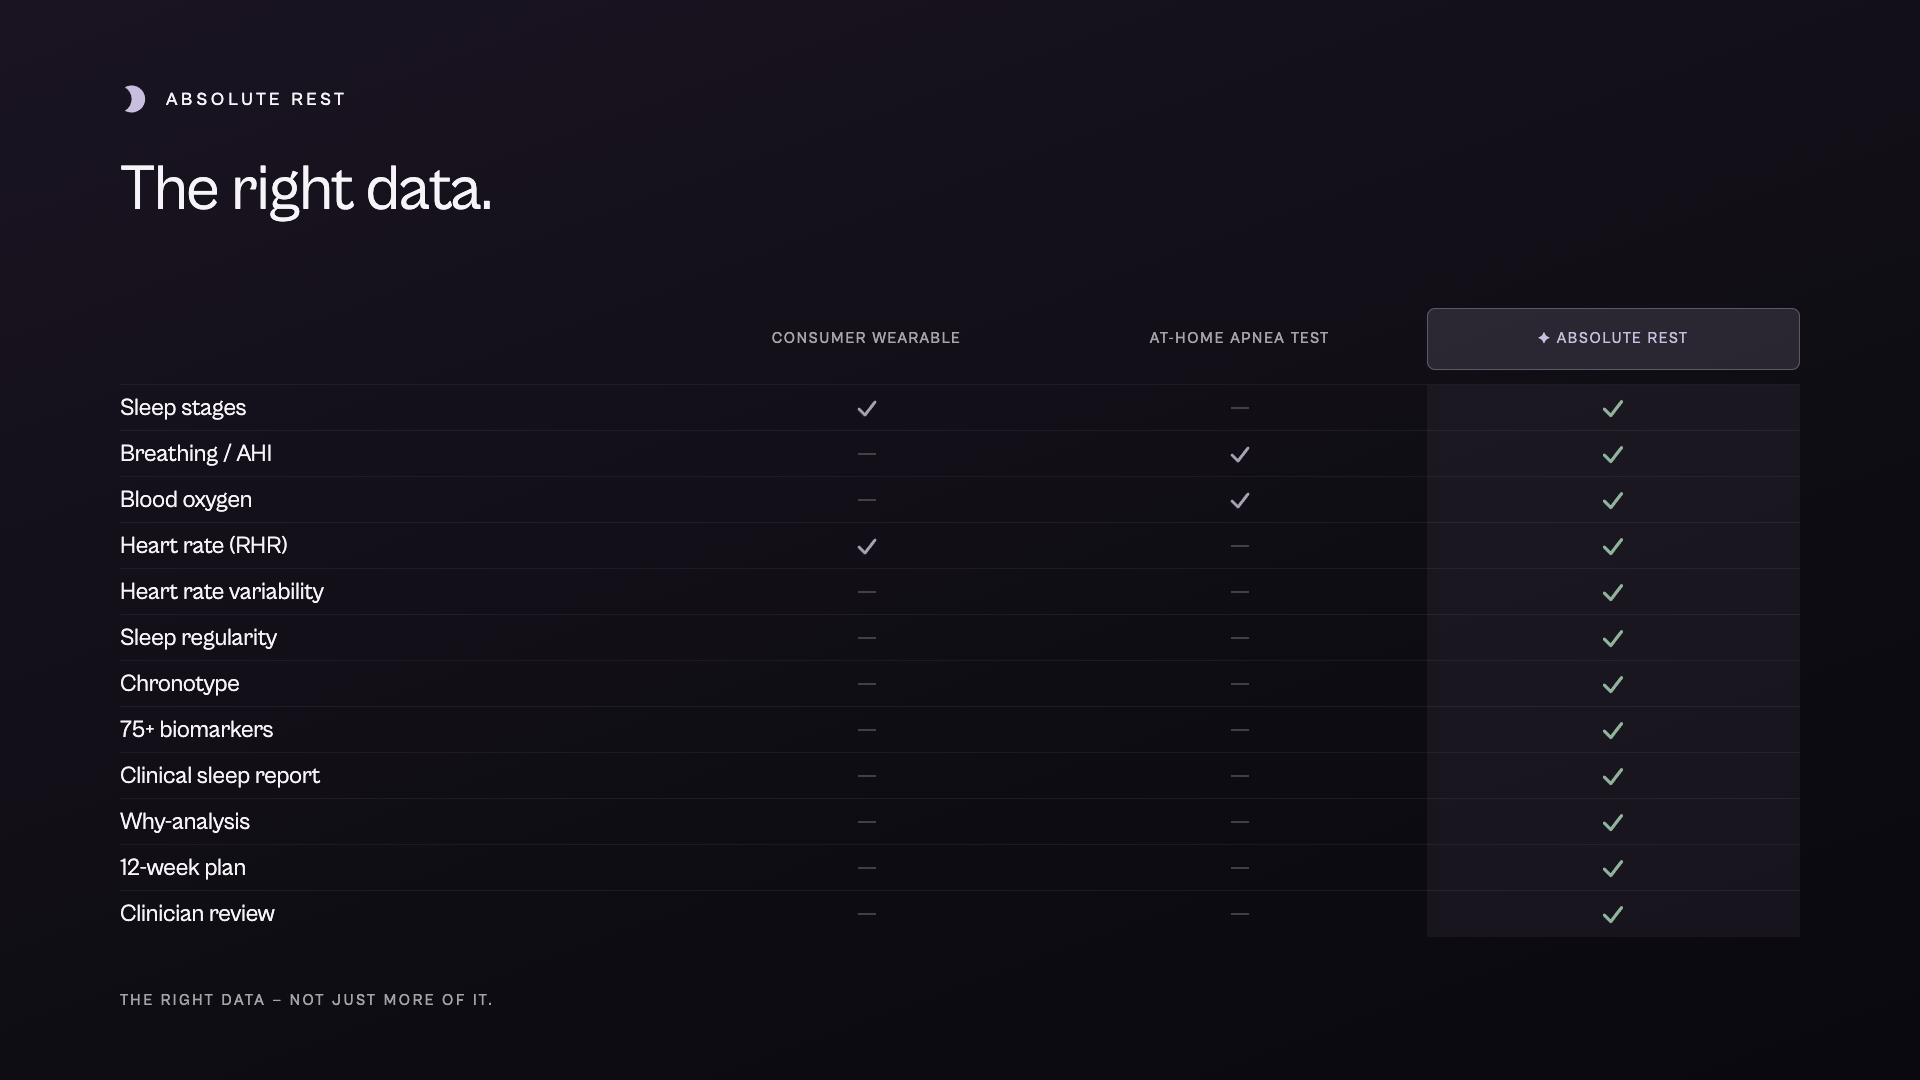Click the Why-analysis row label

185,822
